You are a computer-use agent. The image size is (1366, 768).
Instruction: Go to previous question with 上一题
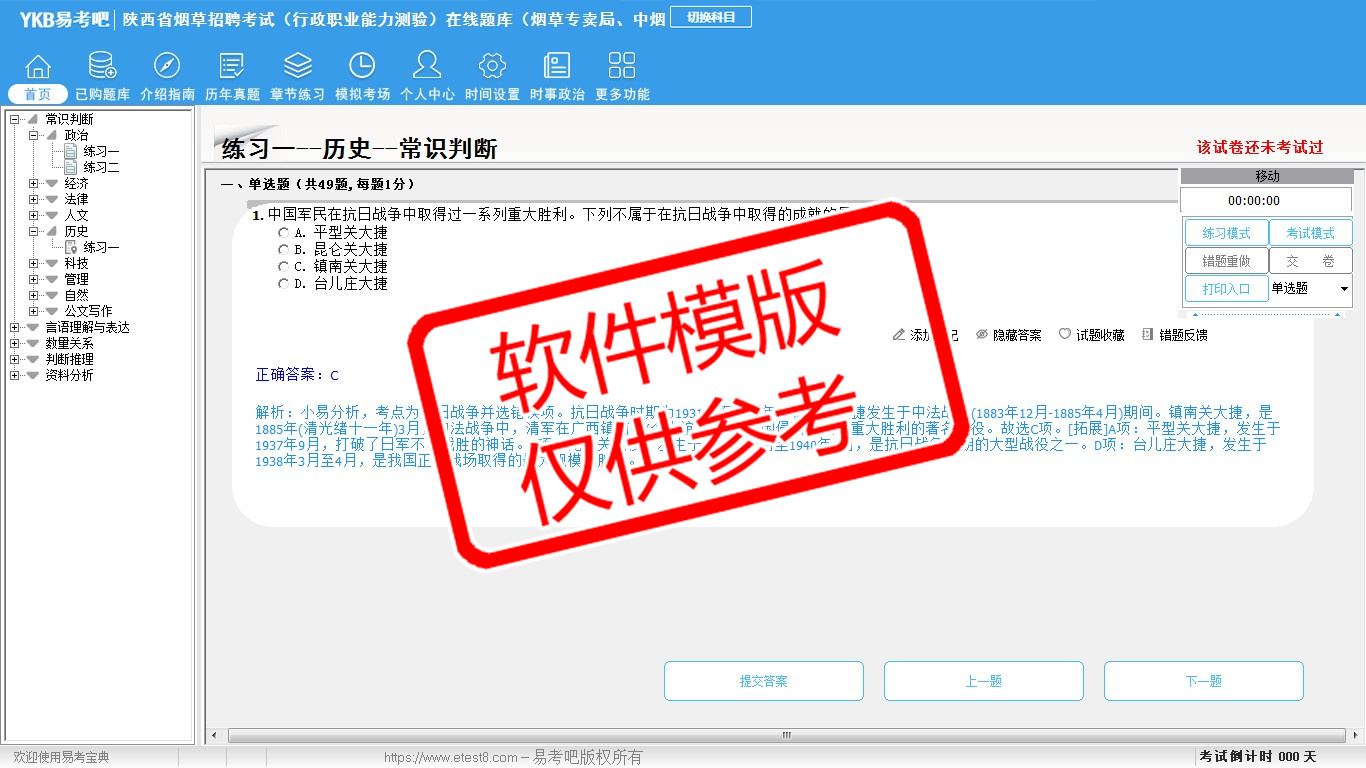[x=984, y=681]
